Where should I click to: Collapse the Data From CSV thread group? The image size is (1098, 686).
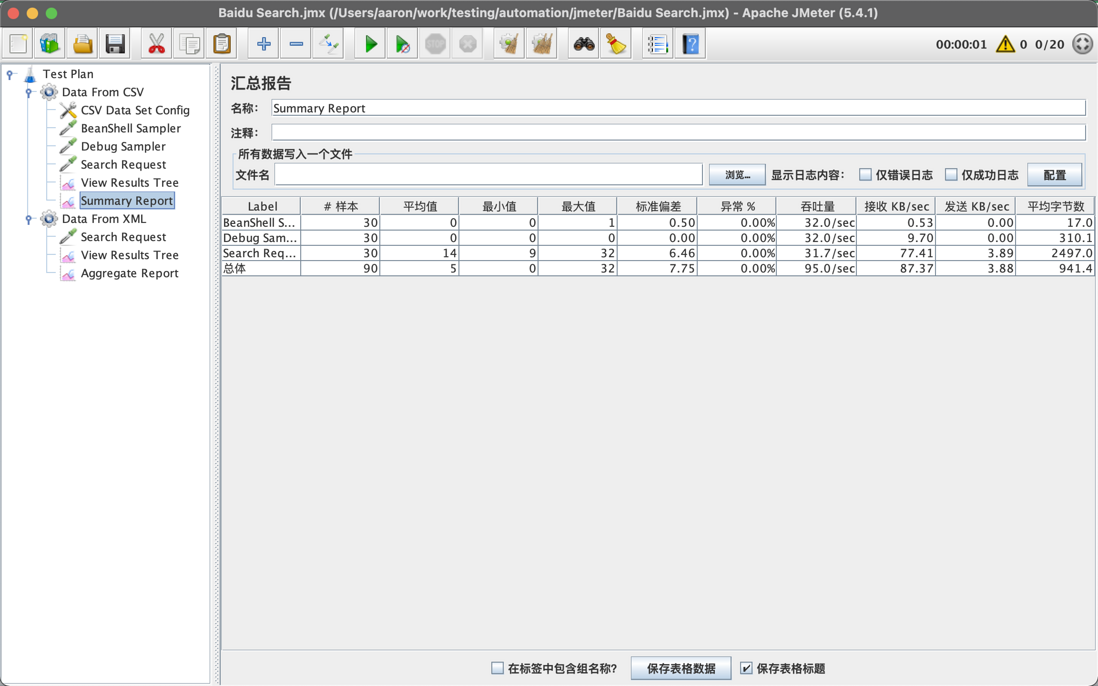pyautogui.click(x=29, y=92)
